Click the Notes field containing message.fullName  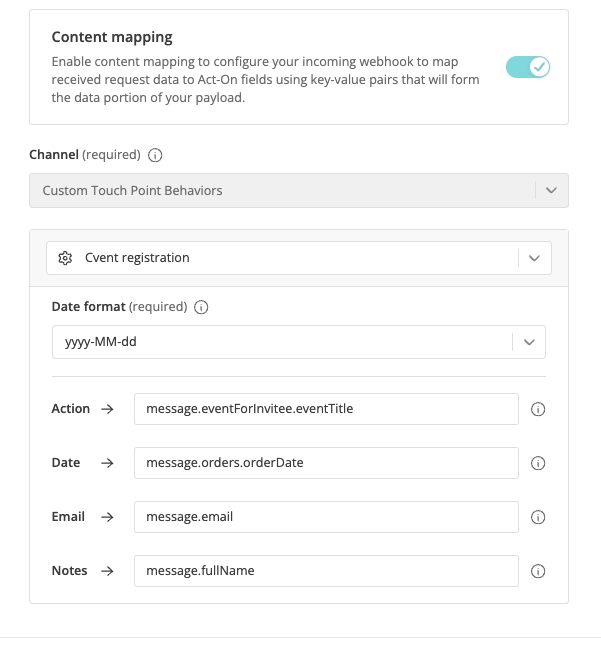click(326, 571)
